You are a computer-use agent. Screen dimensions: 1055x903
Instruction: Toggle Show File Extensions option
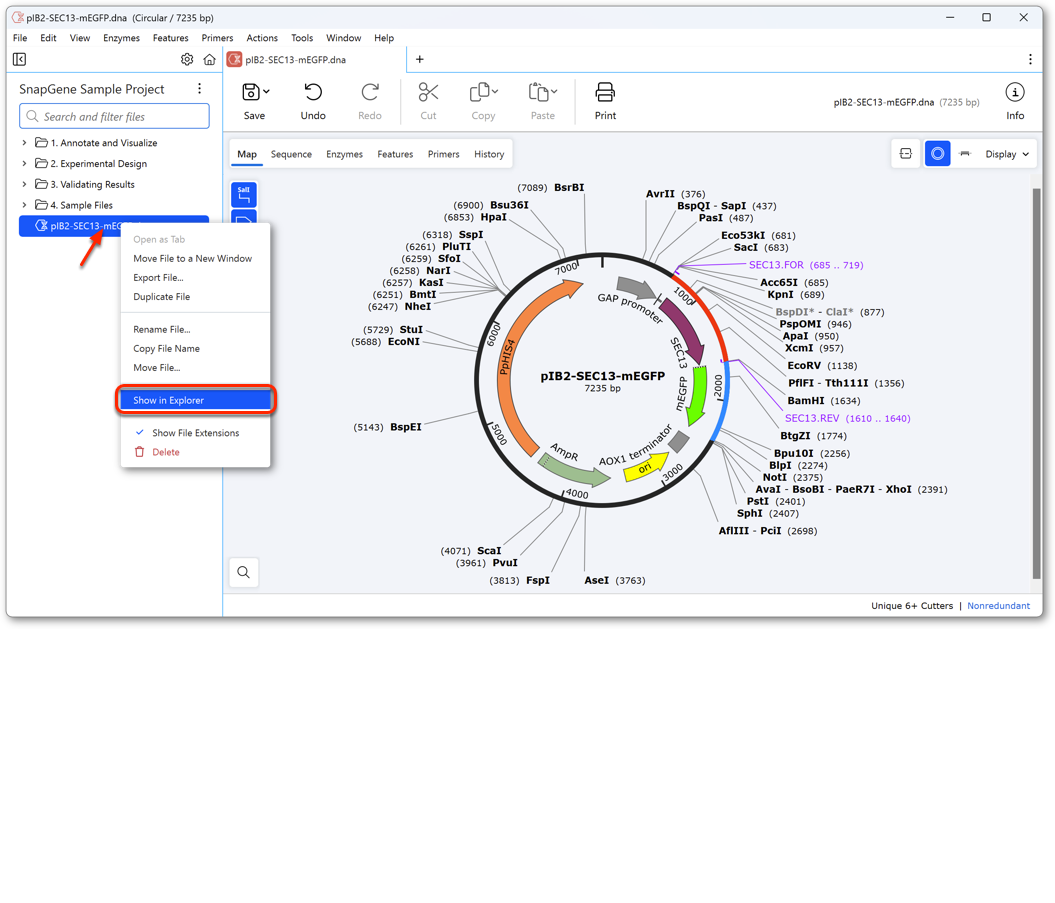click(195, 433)
